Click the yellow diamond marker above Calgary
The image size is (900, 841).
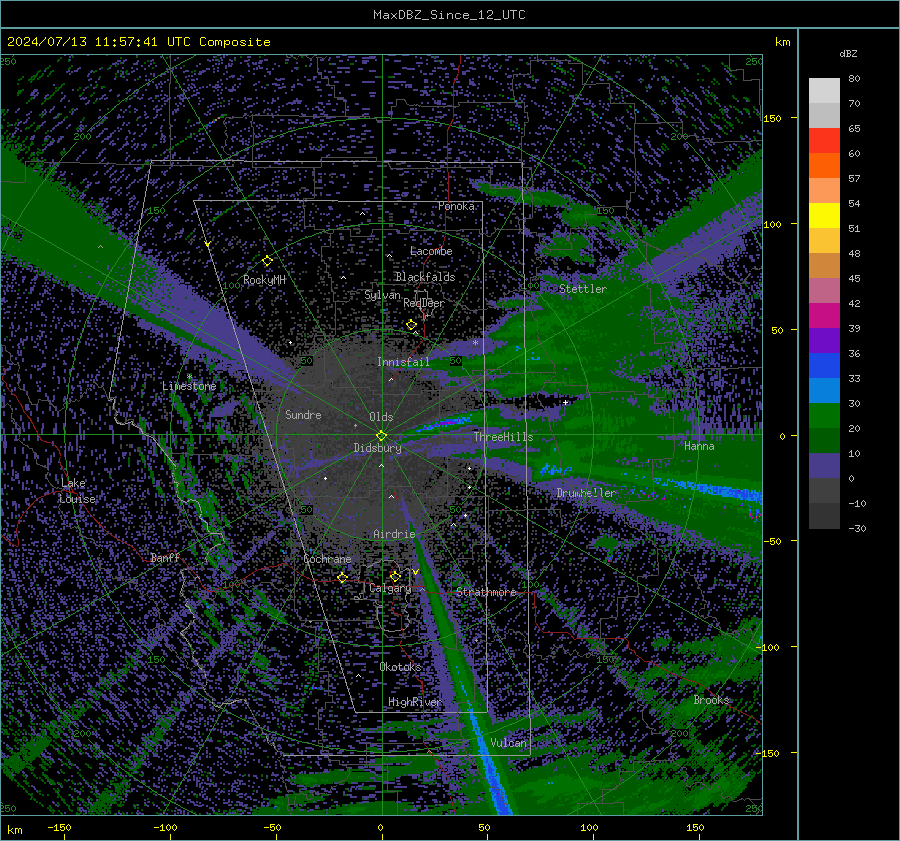(395, 576)
